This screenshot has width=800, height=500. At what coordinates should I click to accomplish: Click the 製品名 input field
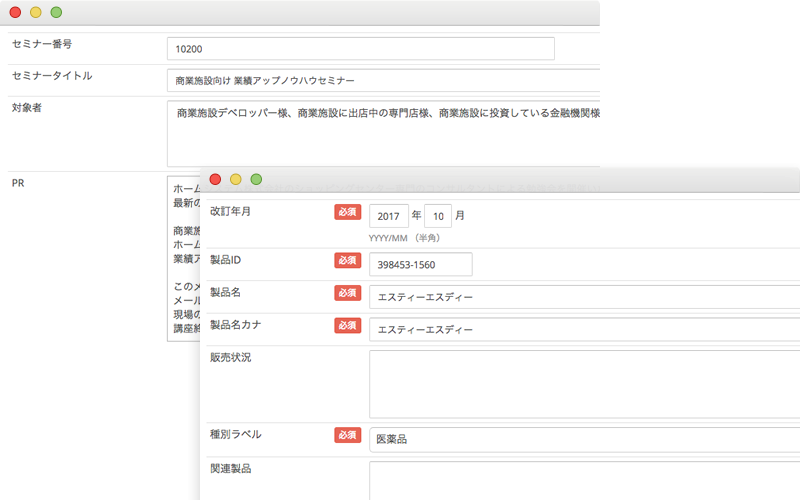[x=585, y=297]
